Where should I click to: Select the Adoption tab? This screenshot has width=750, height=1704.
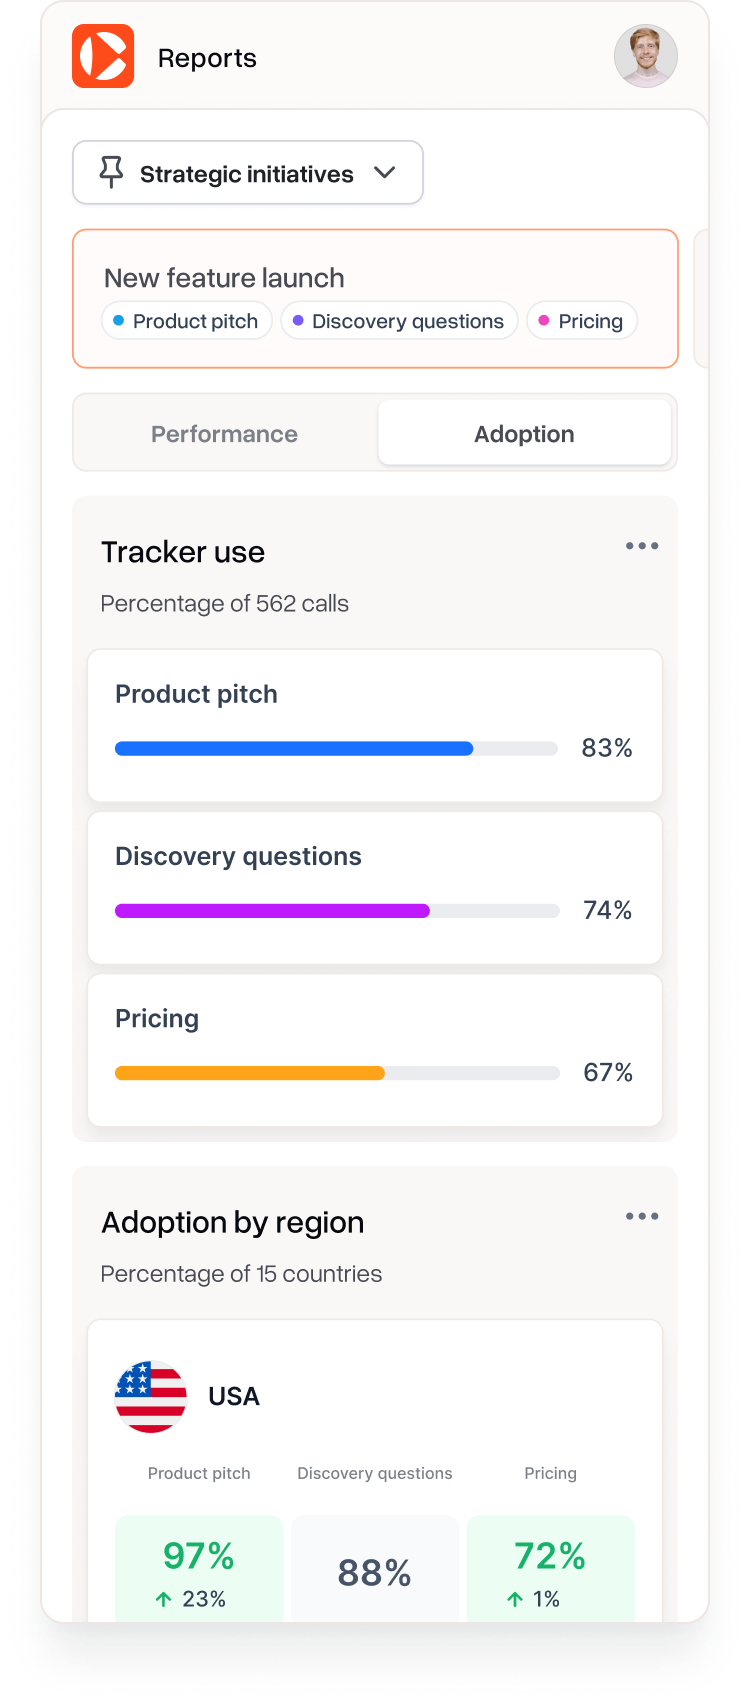(524, 434)
